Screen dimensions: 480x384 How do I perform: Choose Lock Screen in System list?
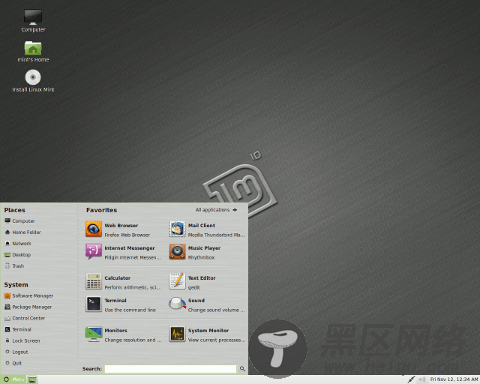tap(23, 341)
